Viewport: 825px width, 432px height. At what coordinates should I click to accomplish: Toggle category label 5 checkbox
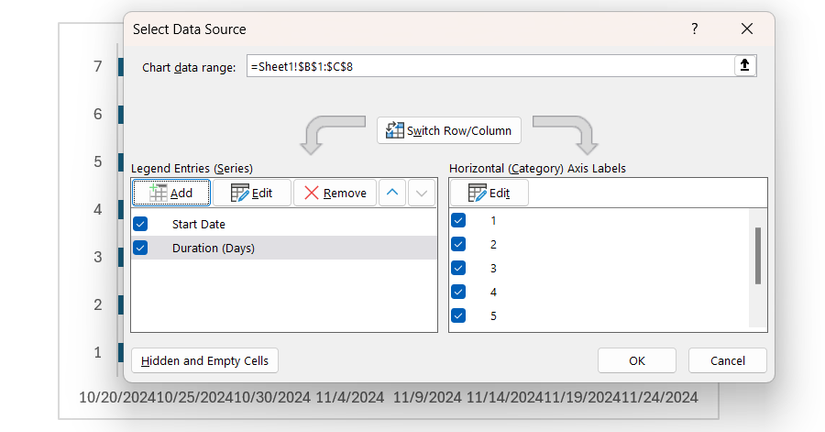point(459,316)
